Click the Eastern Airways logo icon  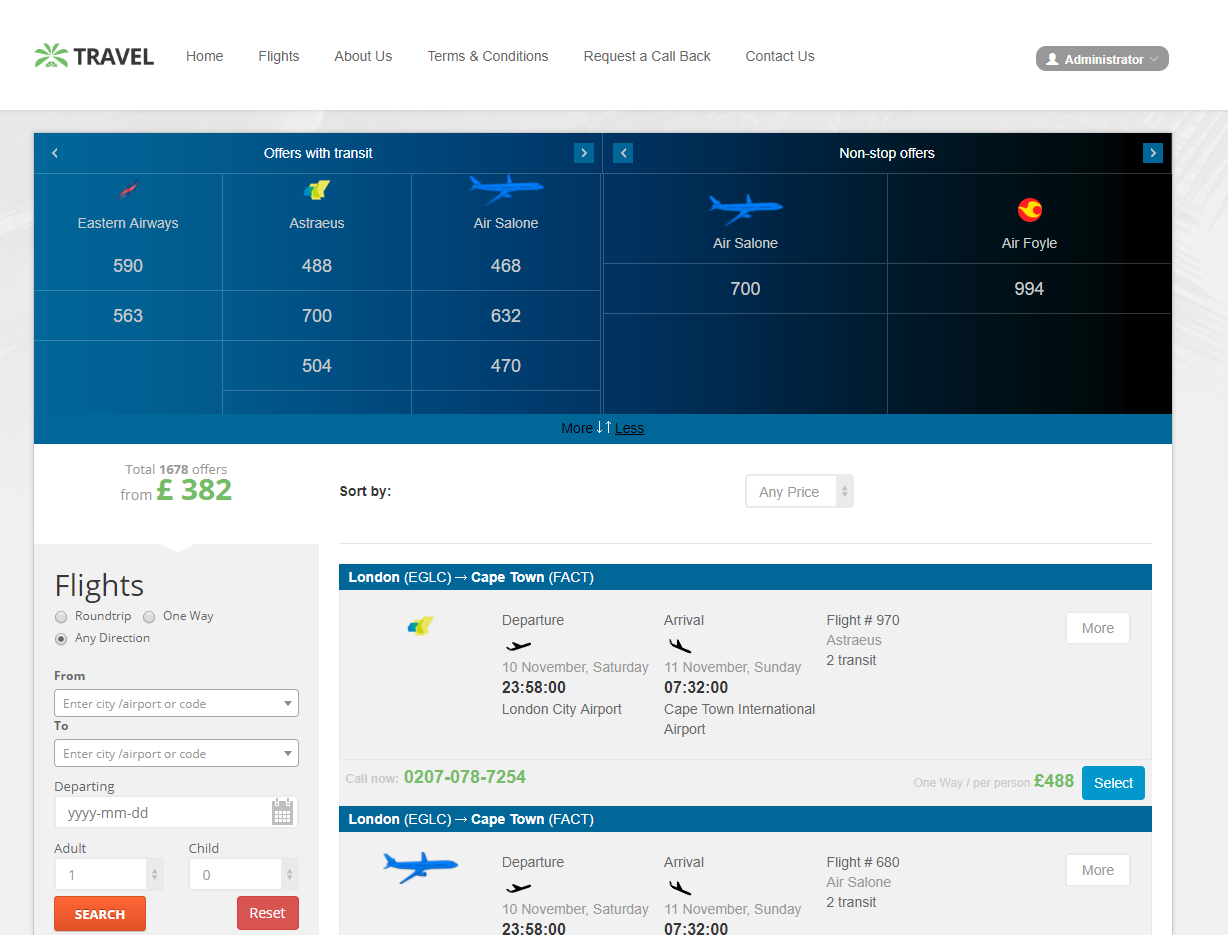coord(128,189)
